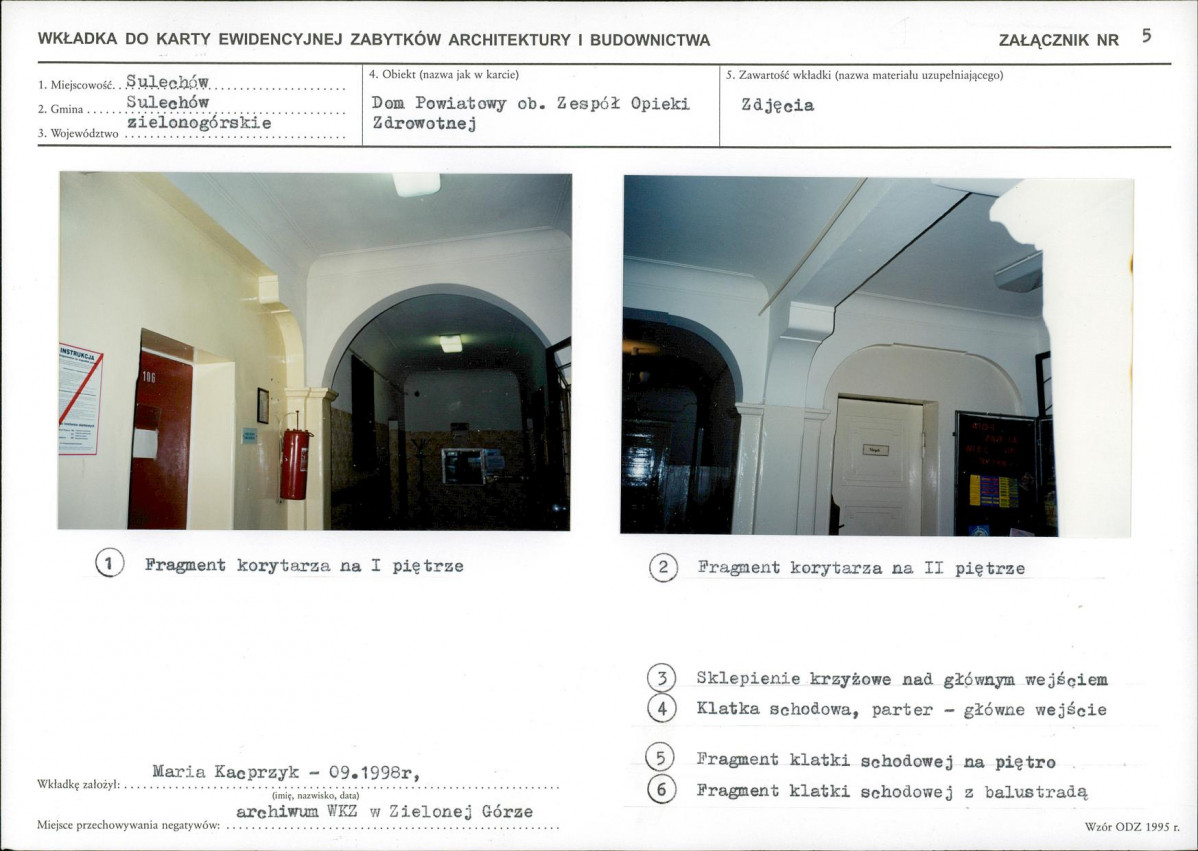
Task: Click the red fire extinguisher in the left photo
Action: pos(295,463)
